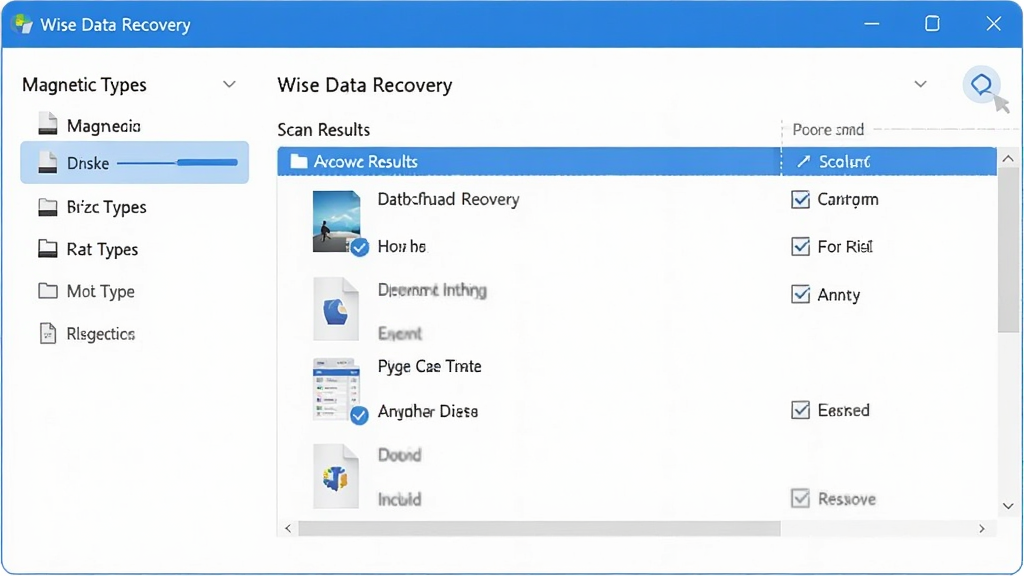Click the Scan Results heading
Image resolution: width=1024 pixels, height=576 pixels.
point(323,129)
